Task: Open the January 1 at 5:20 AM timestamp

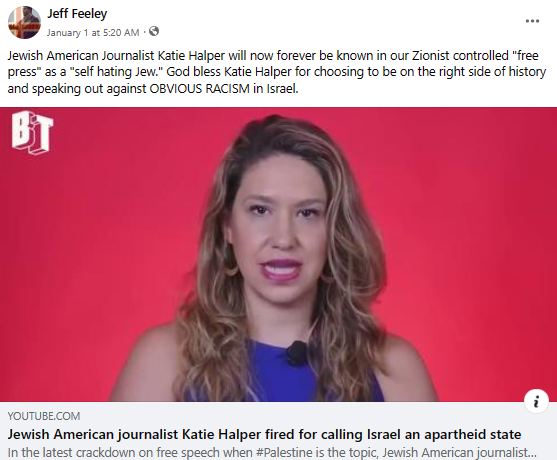Action: (93, 33)
